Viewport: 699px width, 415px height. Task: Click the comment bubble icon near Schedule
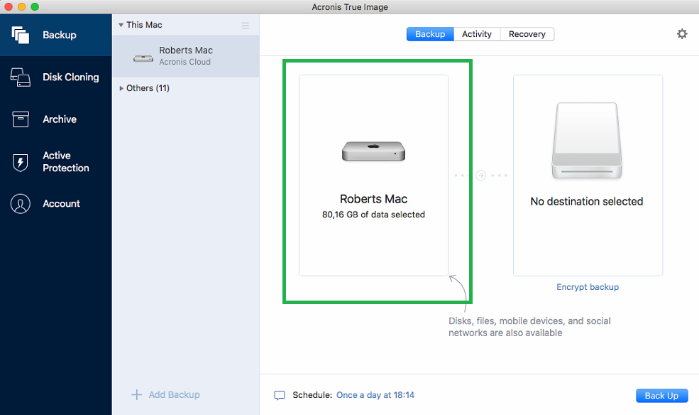(280, 395)
